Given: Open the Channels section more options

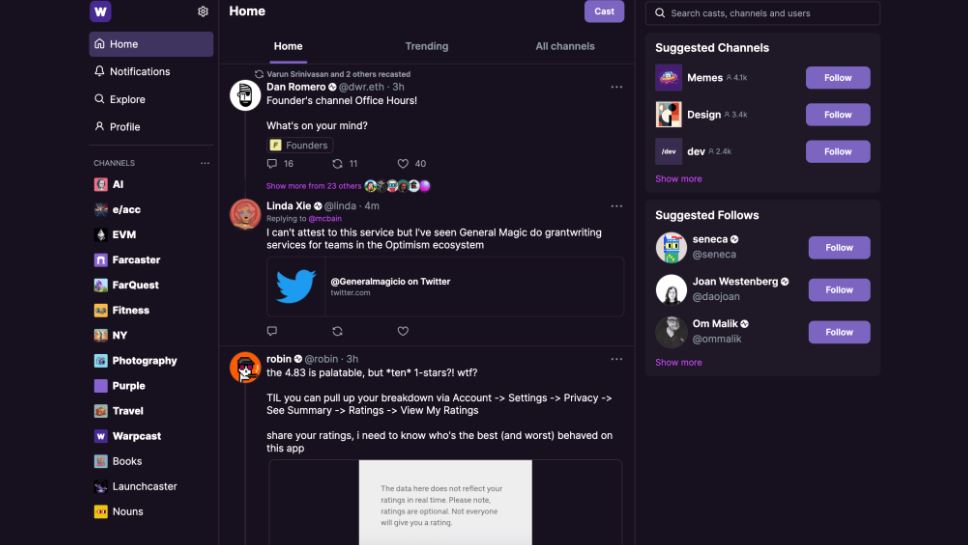Looking at the screenshot, I should pos(205,163).
